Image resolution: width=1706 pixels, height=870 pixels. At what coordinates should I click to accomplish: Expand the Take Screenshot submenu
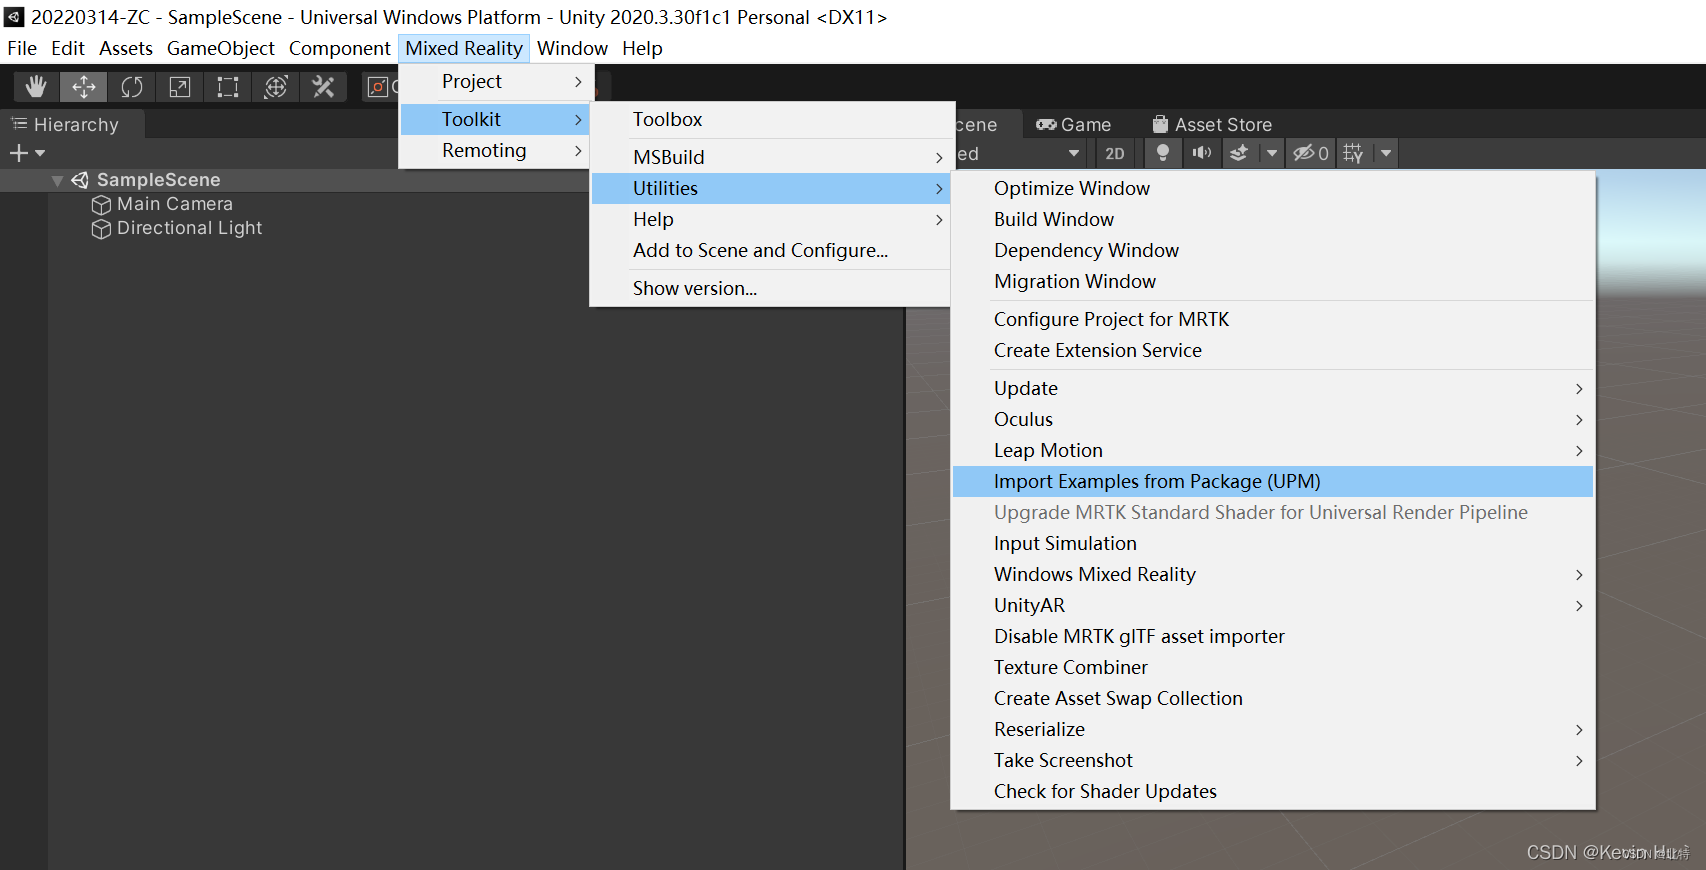click(x=1273, y=760)
